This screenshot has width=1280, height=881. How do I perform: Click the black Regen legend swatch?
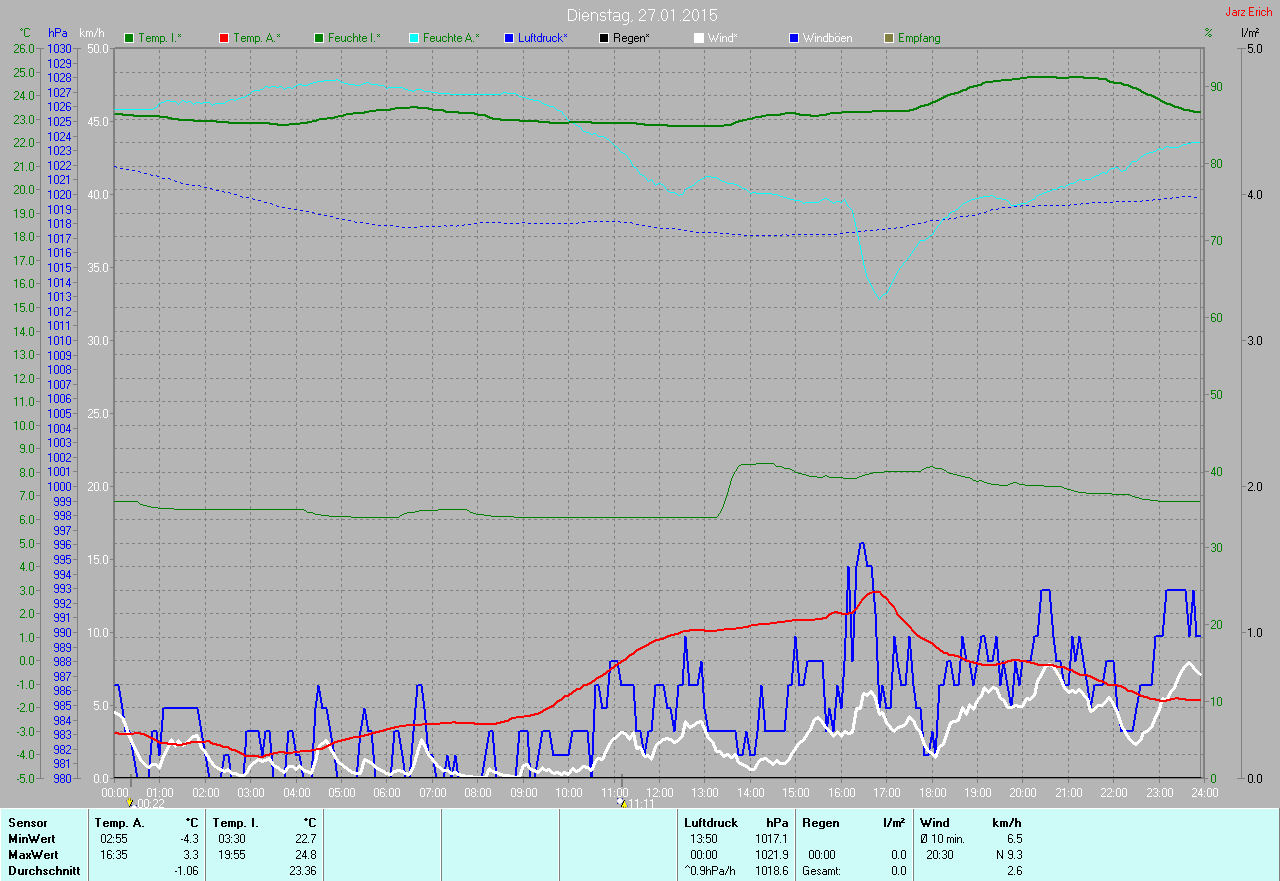604,38
